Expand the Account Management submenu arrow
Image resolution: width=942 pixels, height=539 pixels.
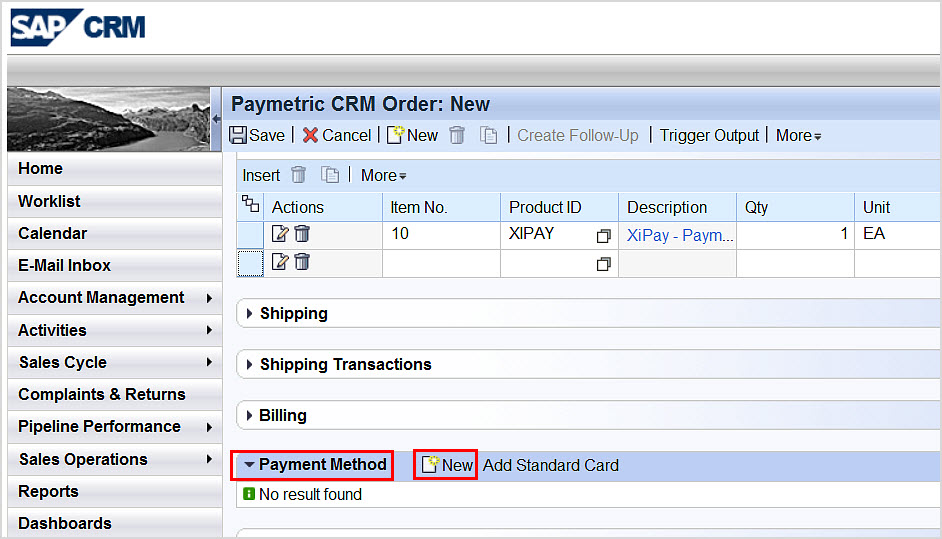[x=209, y=298]
